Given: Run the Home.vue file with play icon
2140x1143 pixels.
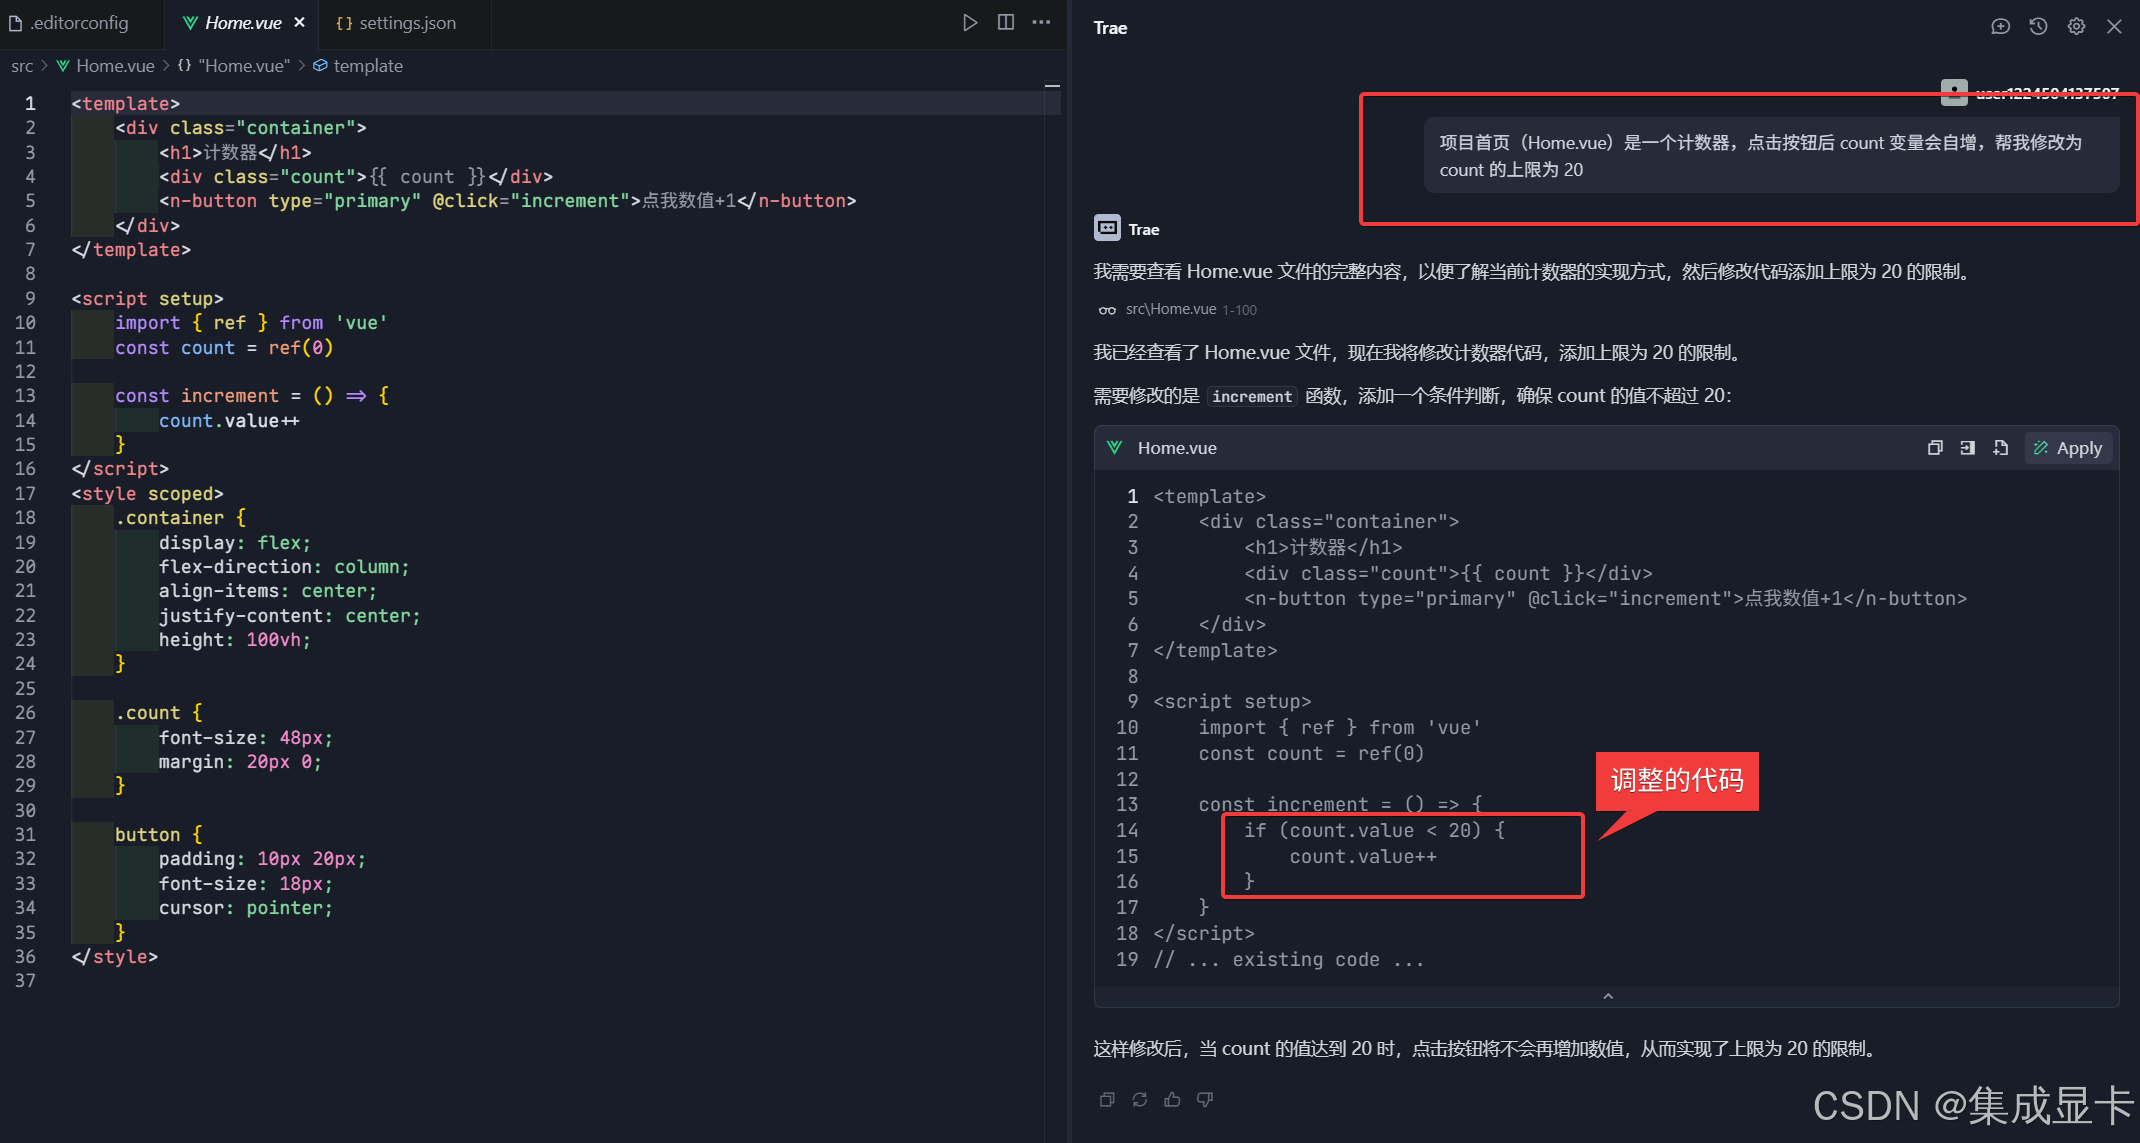Looking at the screenshot, I should tap(969, 23).
